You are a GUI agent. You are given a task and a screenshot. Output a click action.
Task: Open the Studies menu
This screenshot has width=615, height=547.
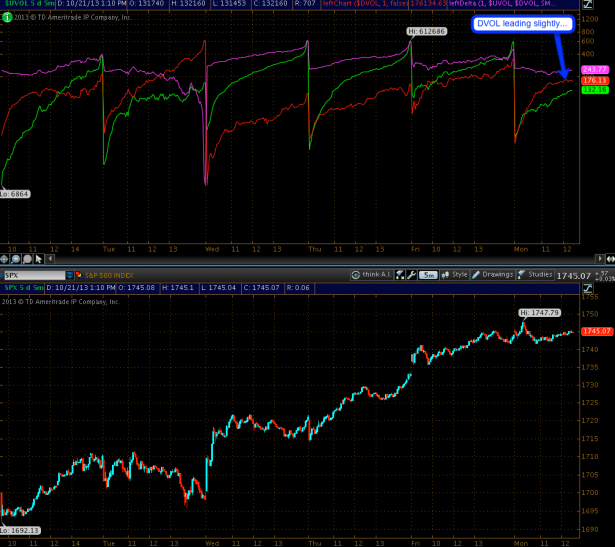coord(535,275)
